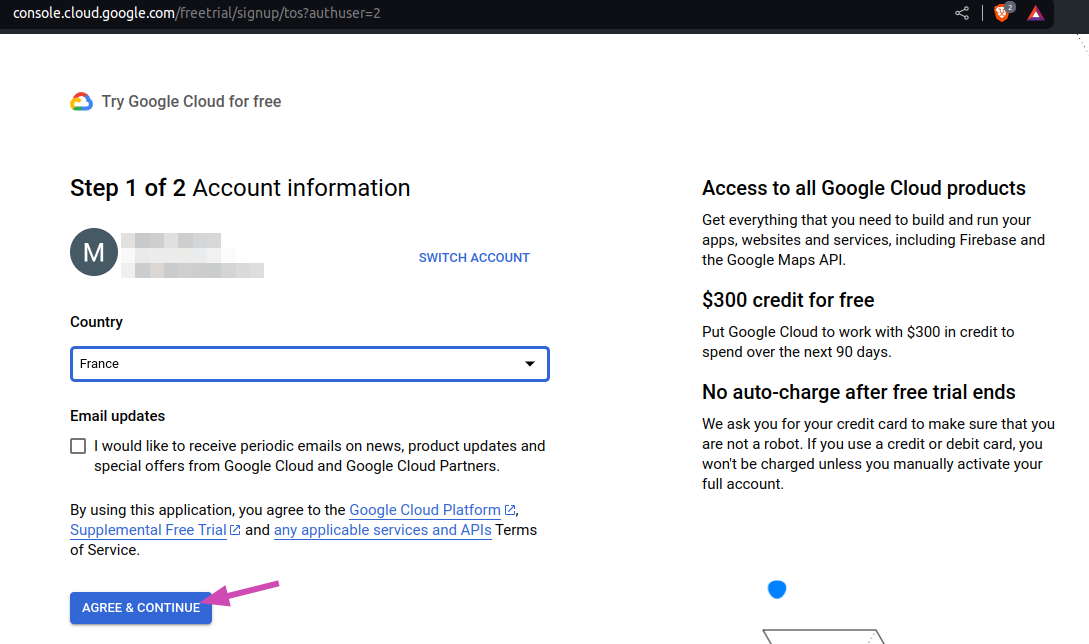Click 'Access to all Google Cloud products' heading
Image resolution: width=1089 pixels, height=644 pixels.
[864, 188]
